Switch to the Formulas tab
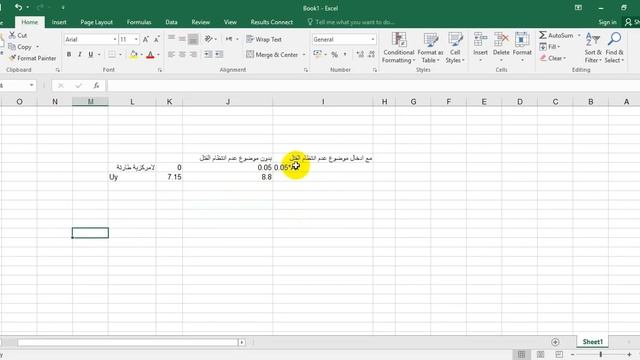The image size is (640, 360). pyautogui.click(x=139, y=22)
